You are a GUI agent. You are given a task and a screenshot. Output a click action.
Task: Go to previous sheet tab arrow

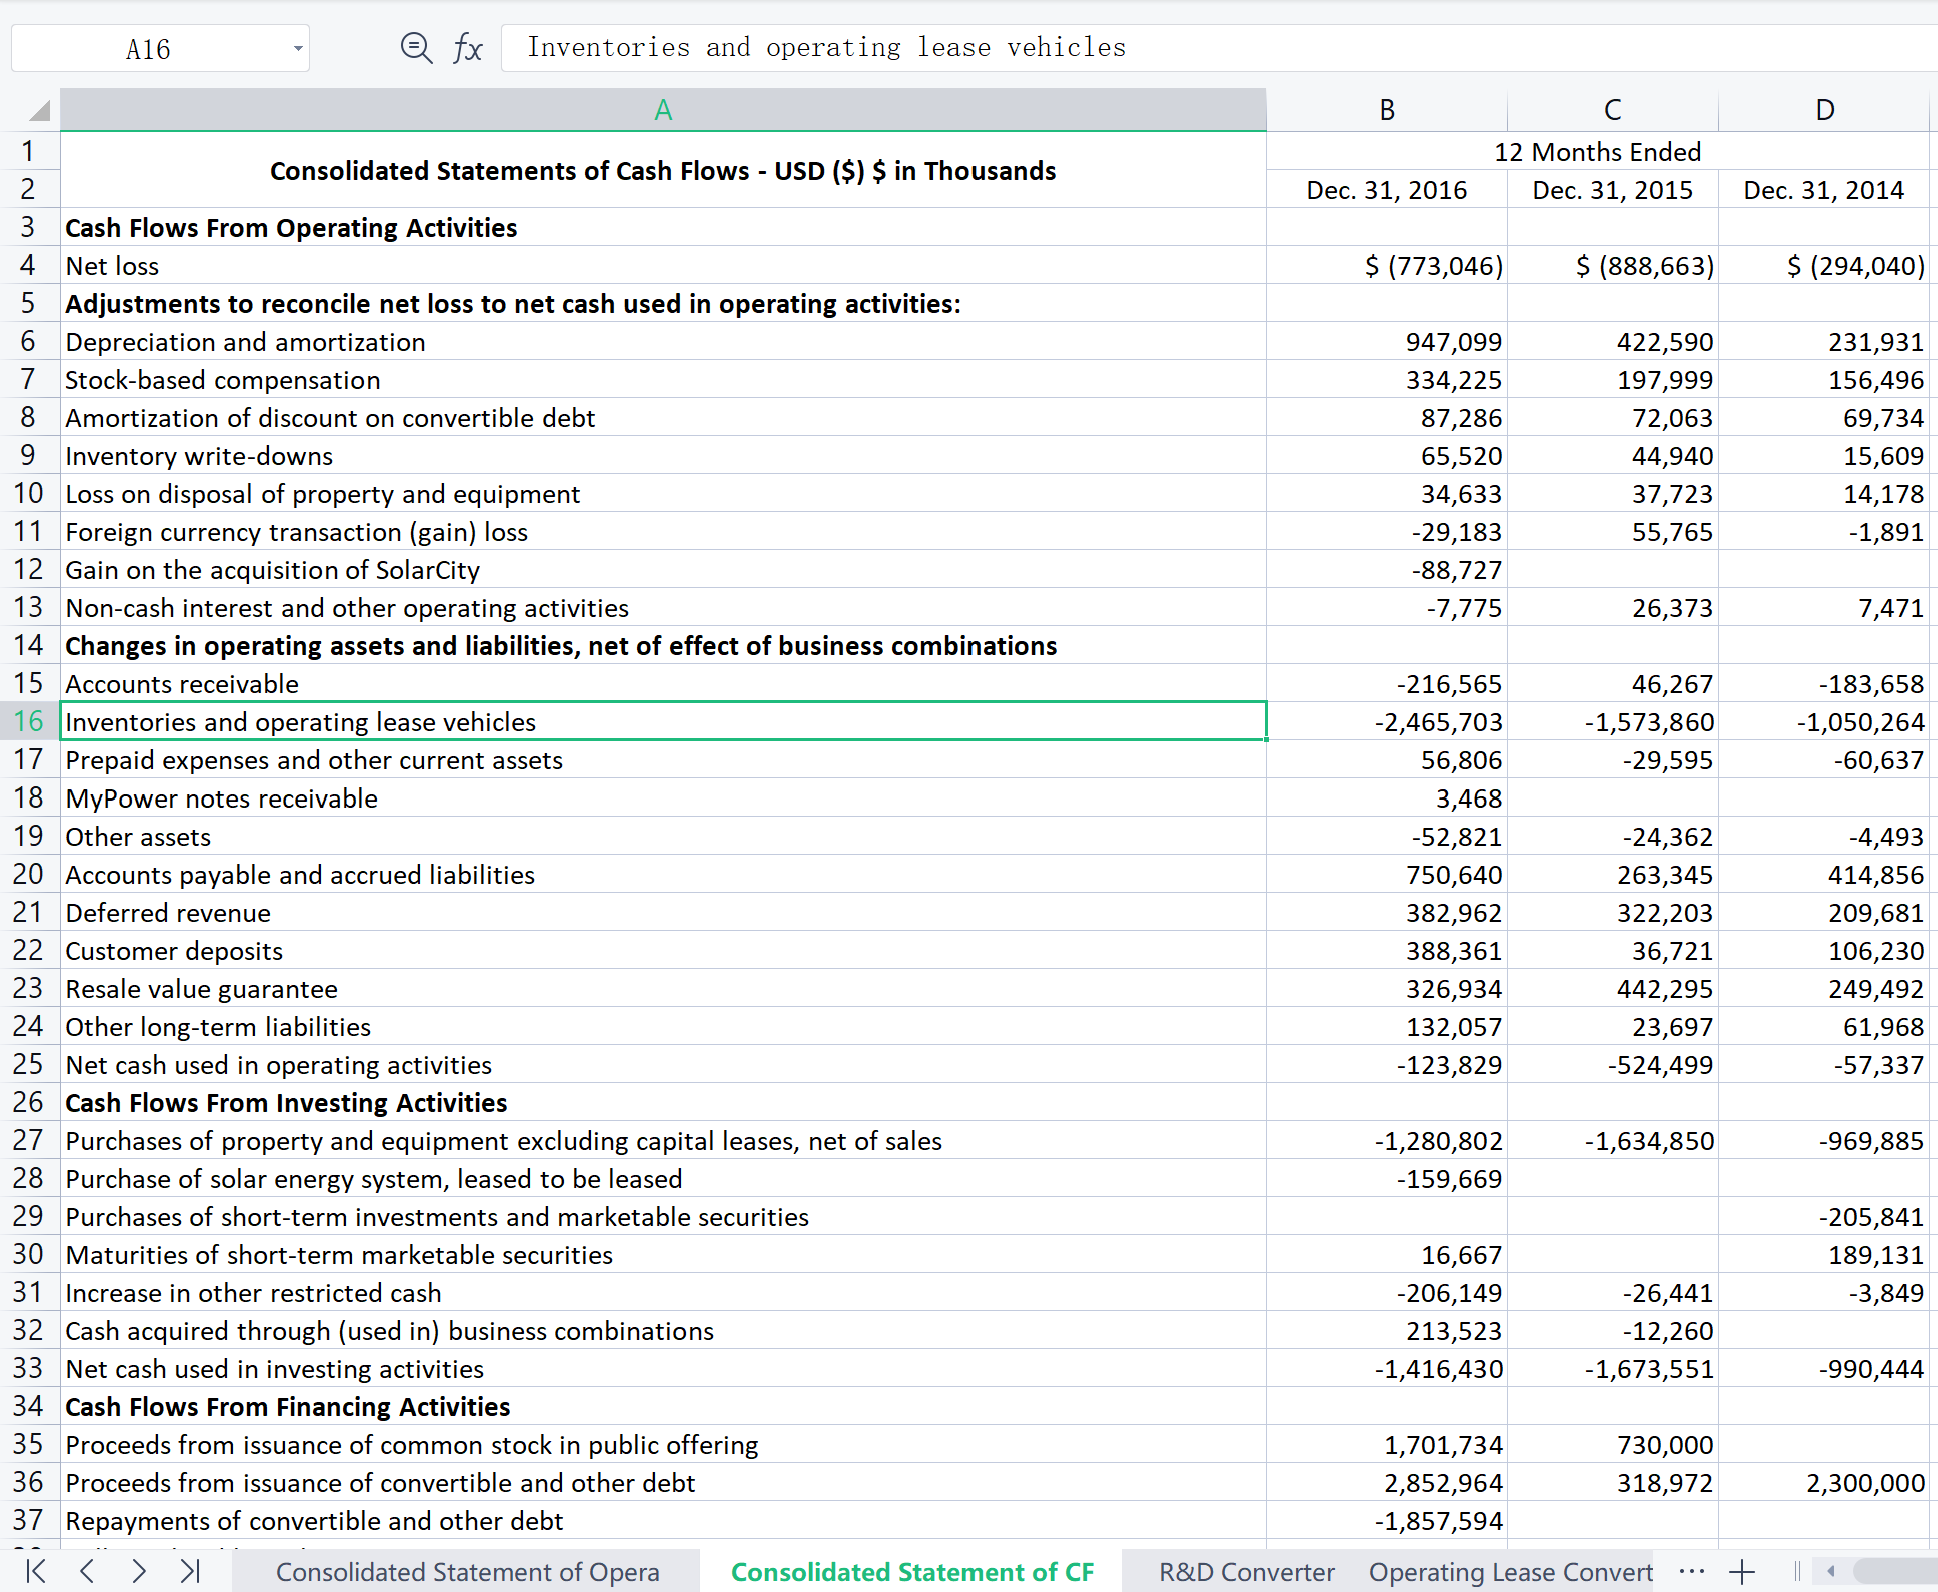pyautogui.click(x=88, y=1571)
